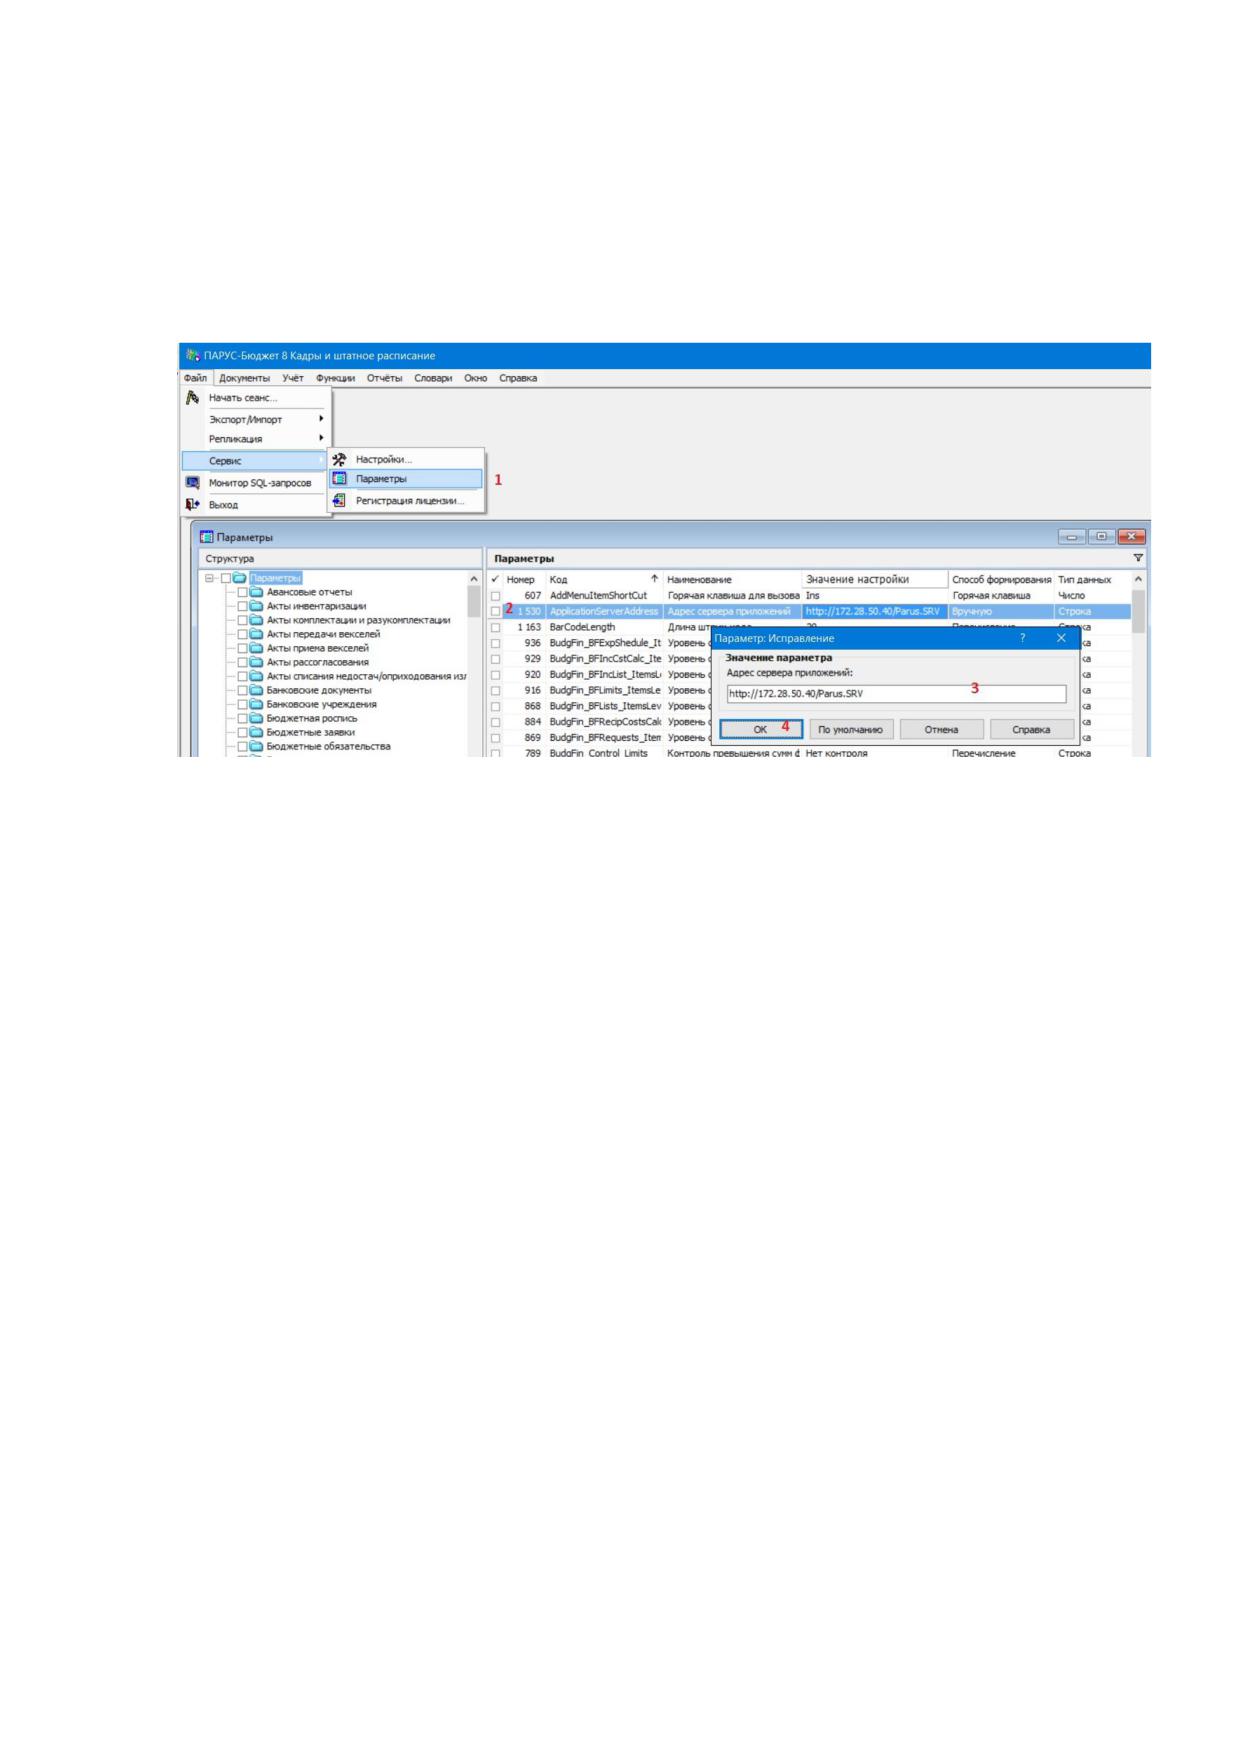This screenshot has height=1754, width=1240.
Task: Click the filter funnel icon in the Параметры panel
Action: 1138,558
